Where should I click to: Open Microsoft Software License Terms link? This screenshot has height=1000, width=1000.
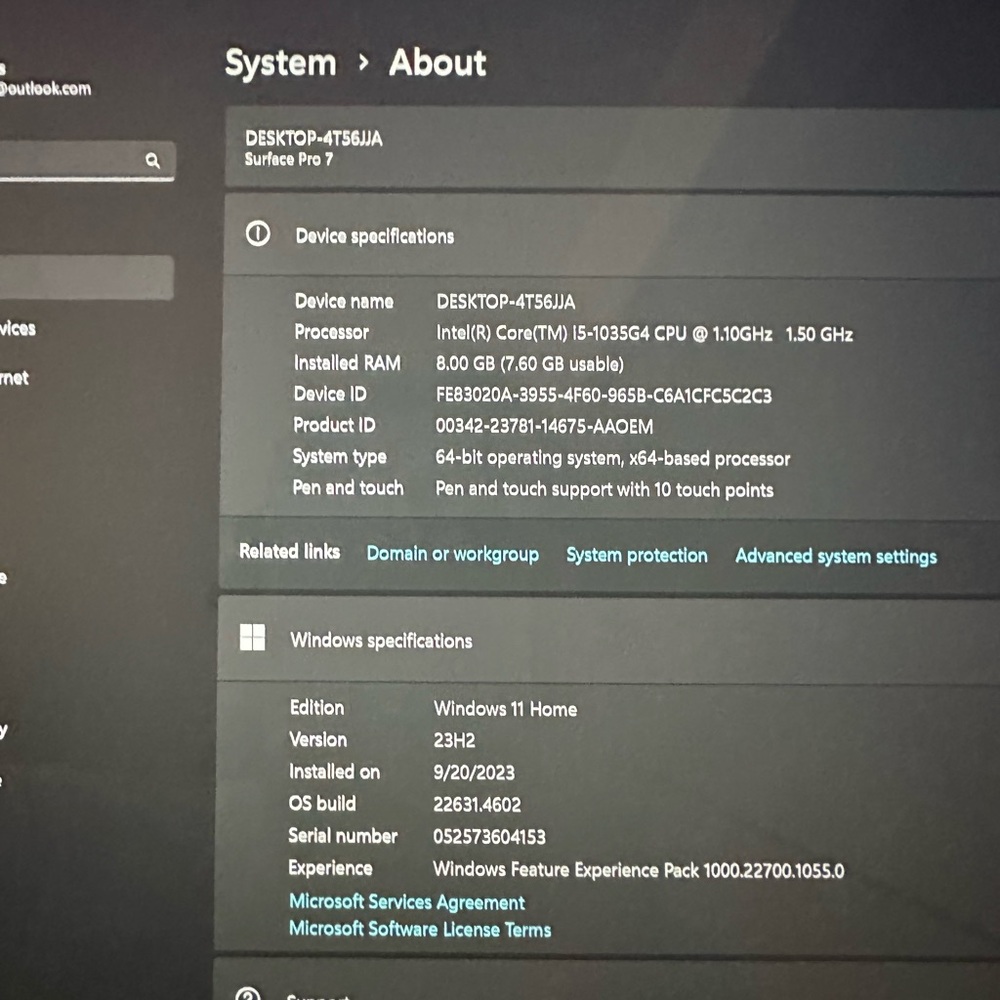[x=420, y=929]
